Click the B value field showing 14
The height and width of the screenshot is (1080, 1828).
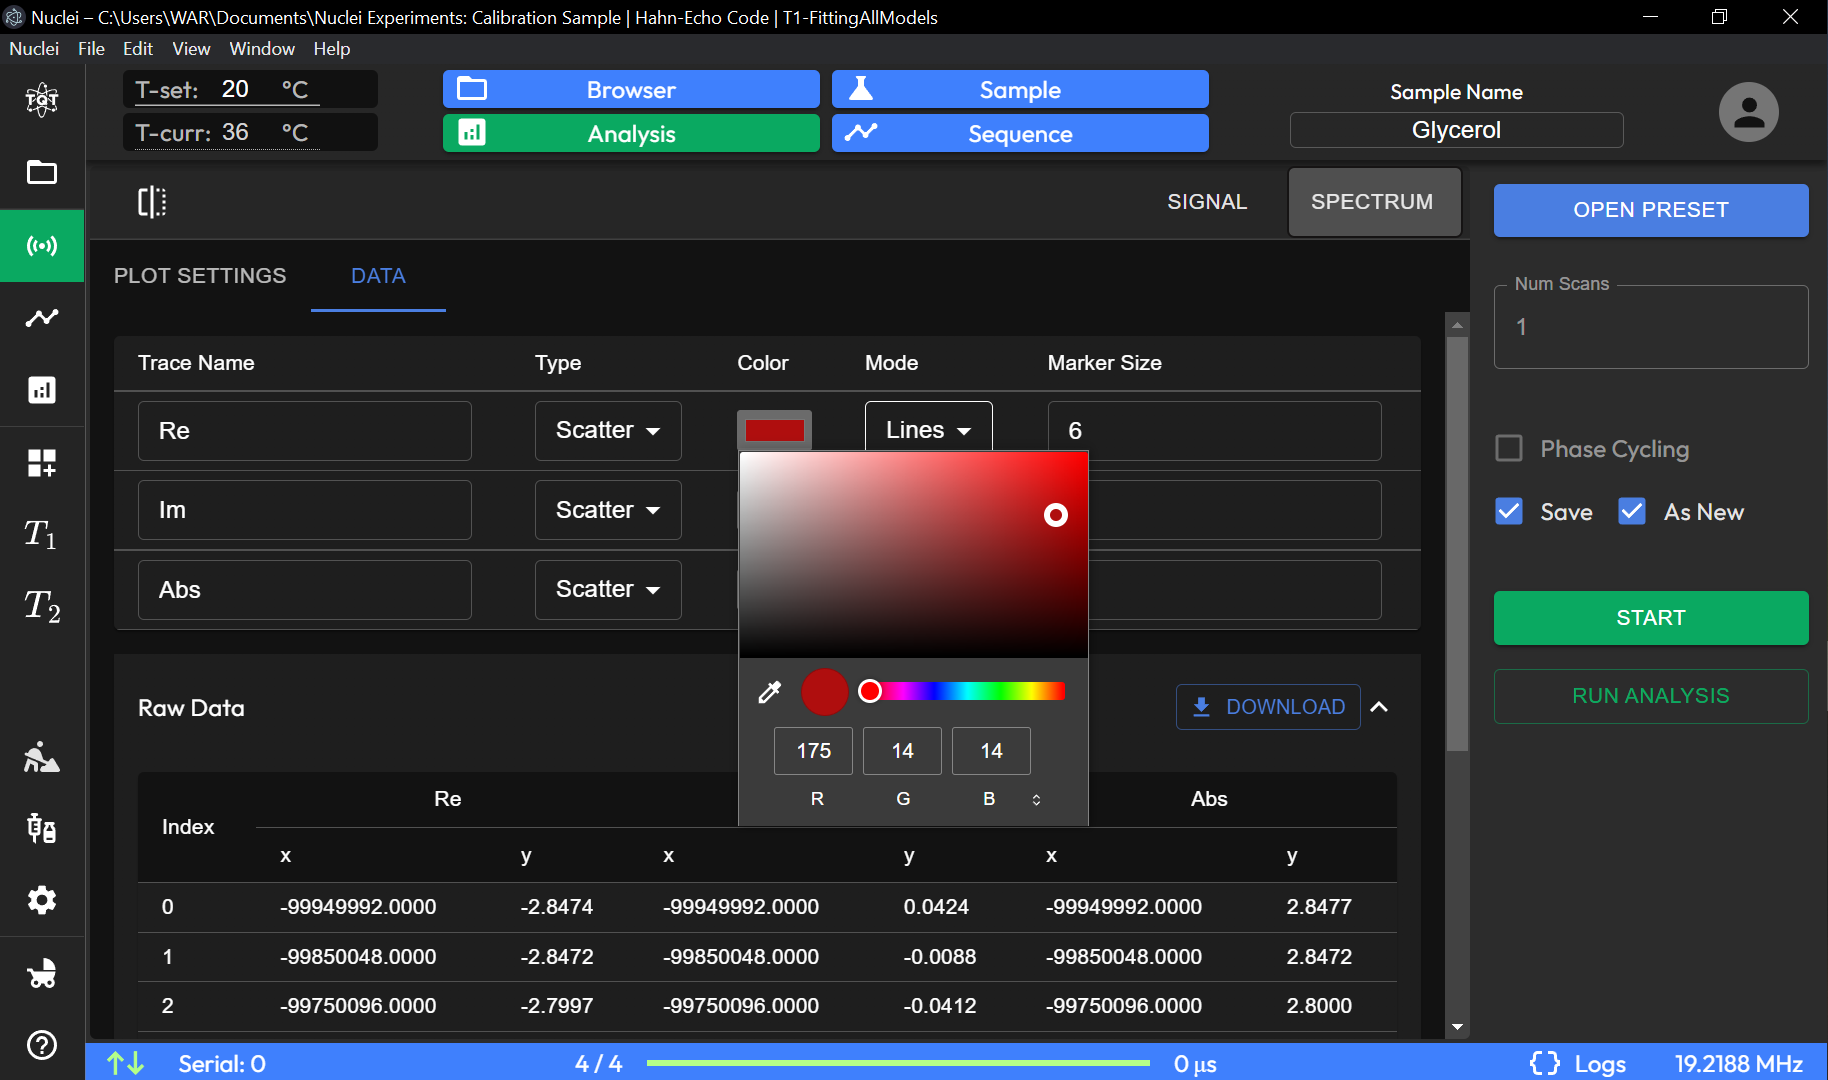pos(991,751)
